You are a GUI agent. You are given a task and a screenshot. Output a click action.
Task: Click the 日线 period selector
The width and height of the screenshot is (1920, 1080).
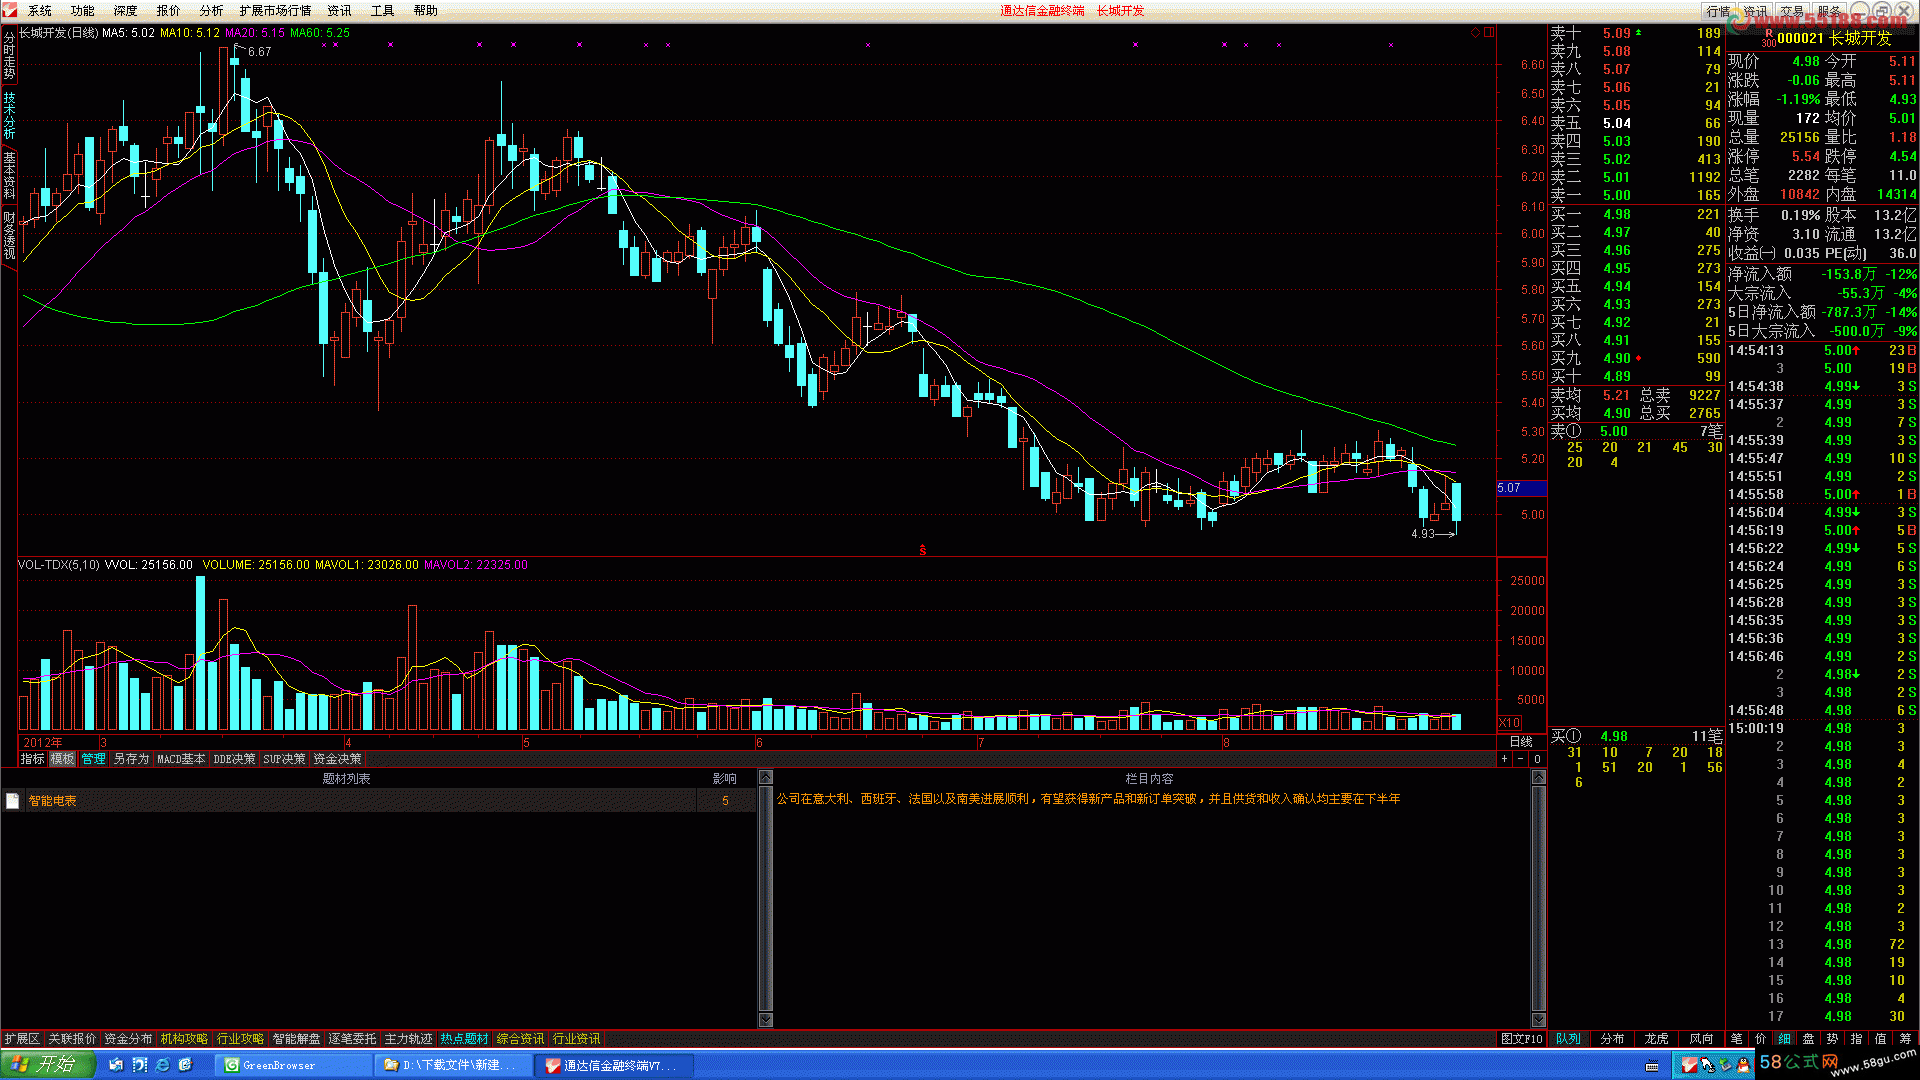point(1521,742)
